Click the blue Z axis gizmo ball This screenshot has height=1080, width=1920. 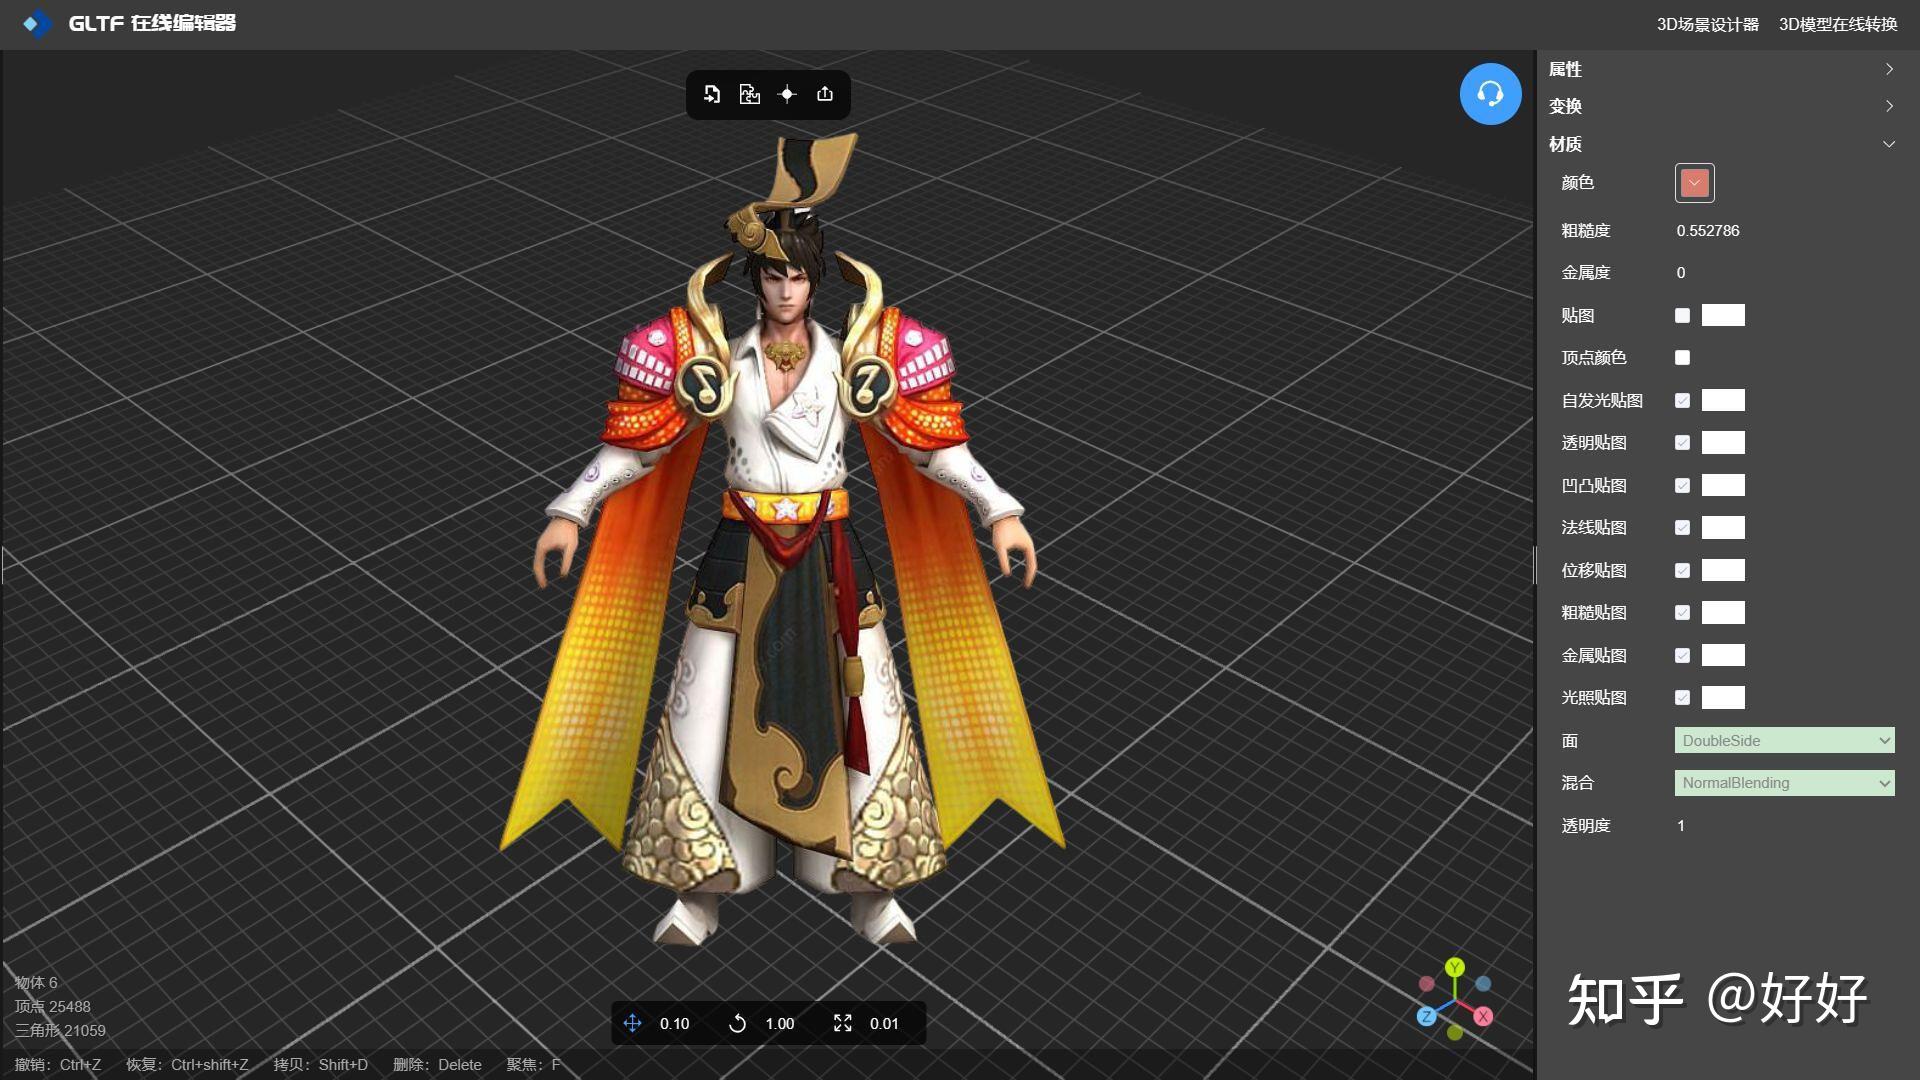click(x=1427, y=1016)
